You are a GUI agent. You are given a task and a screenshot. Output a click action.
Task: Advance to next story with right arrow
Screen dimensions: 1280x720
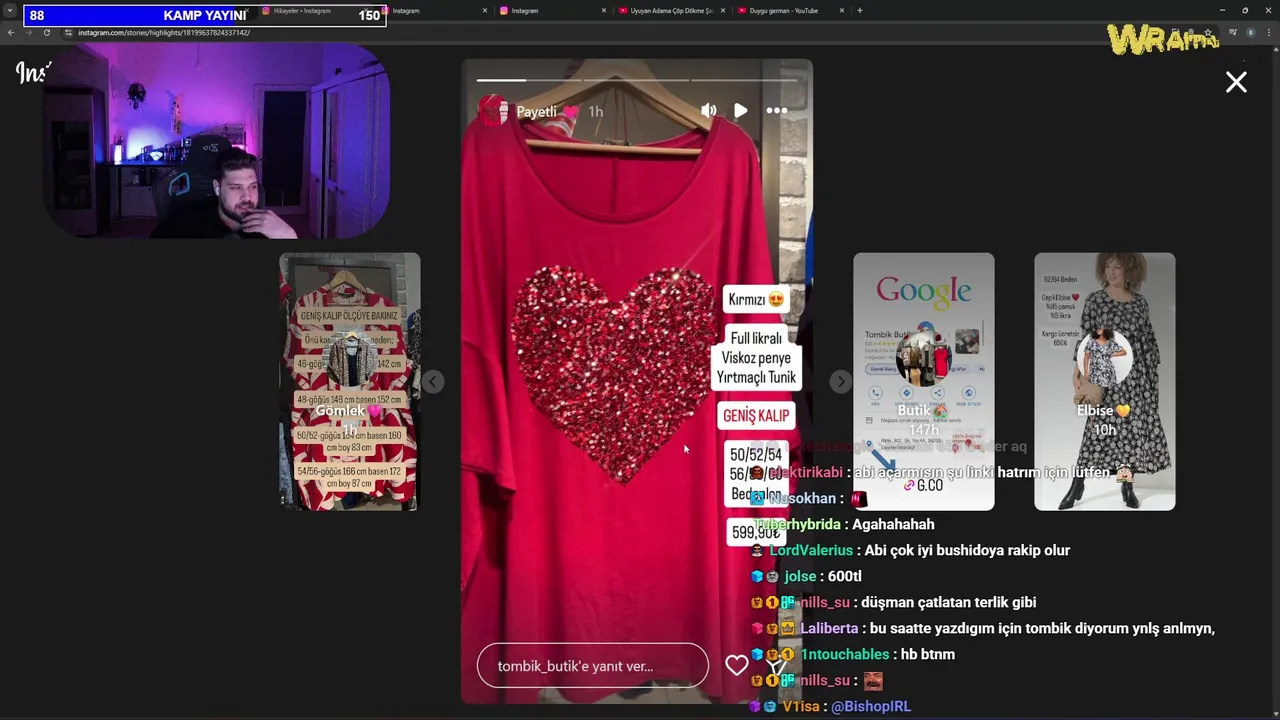pos(841,382)
